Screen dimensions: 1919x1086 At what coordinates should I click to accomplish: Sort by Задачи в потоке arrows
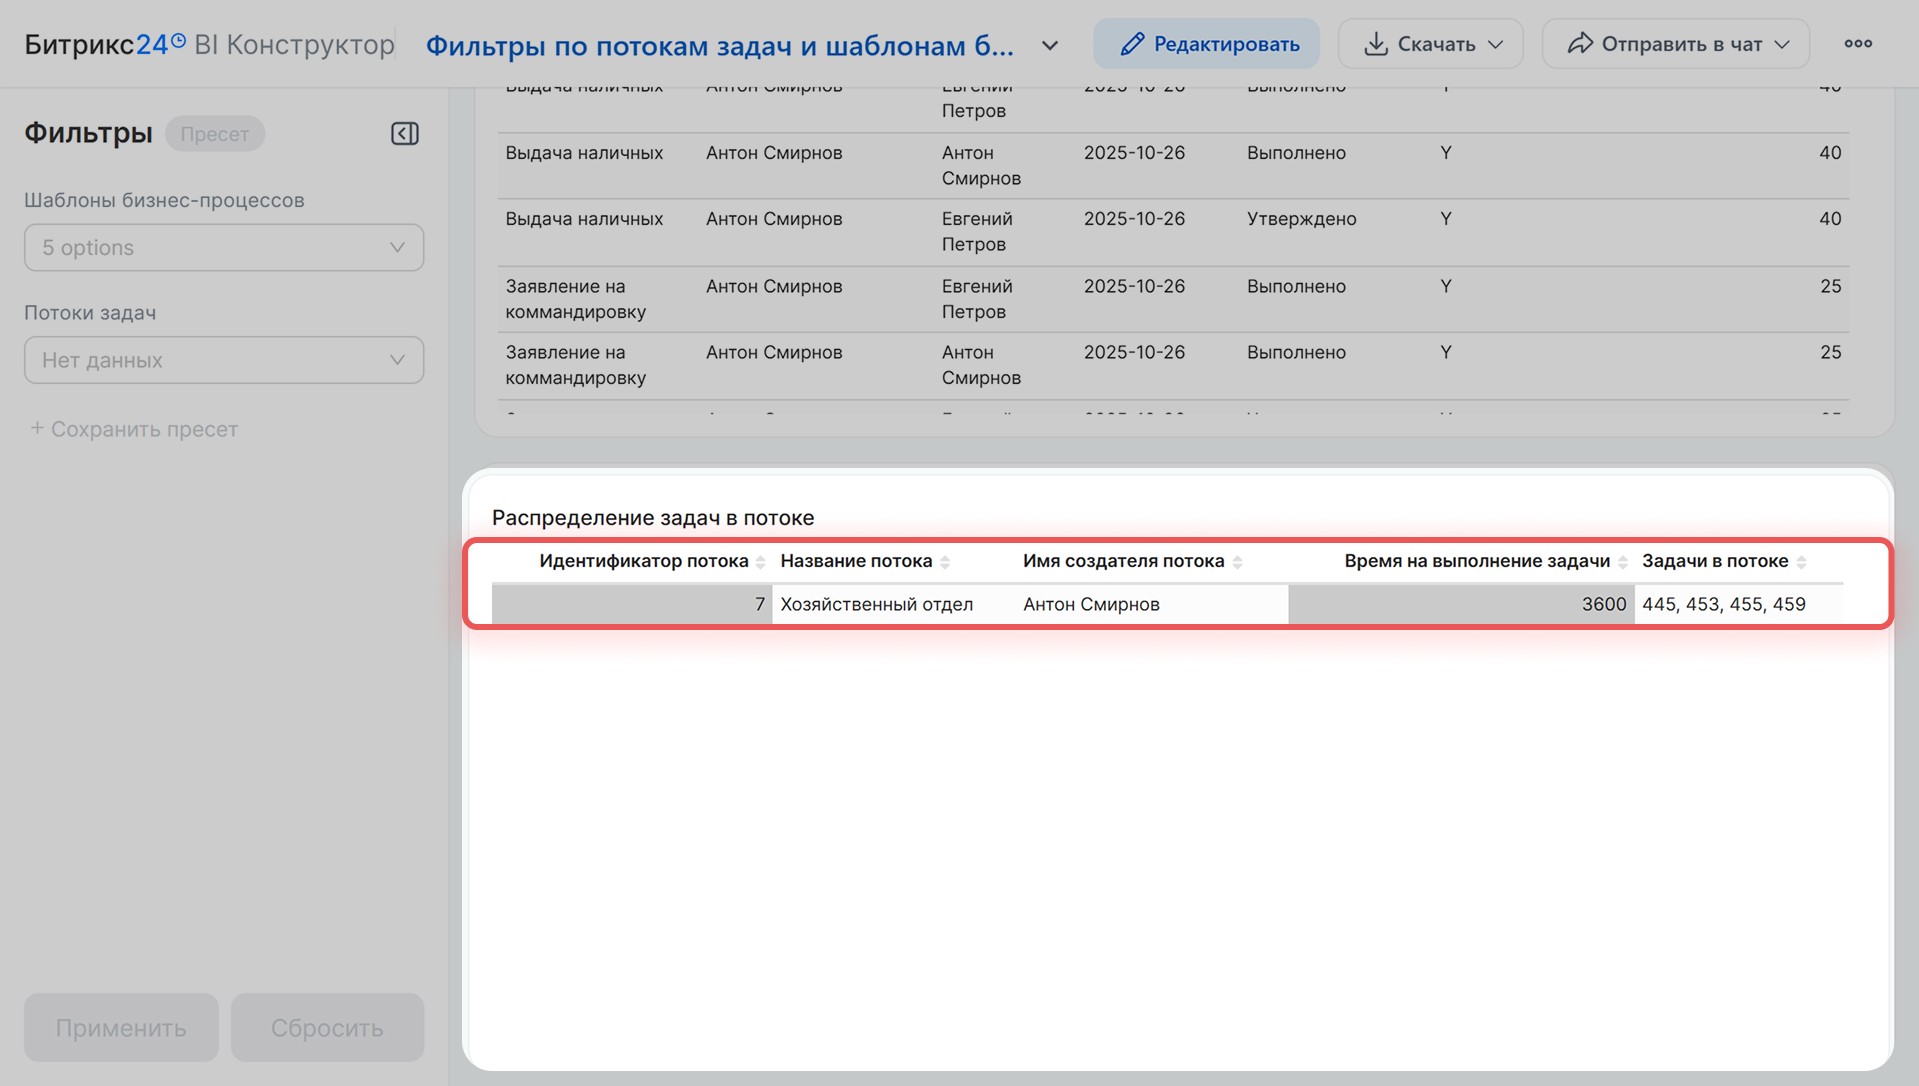[x=1801, y=562]
